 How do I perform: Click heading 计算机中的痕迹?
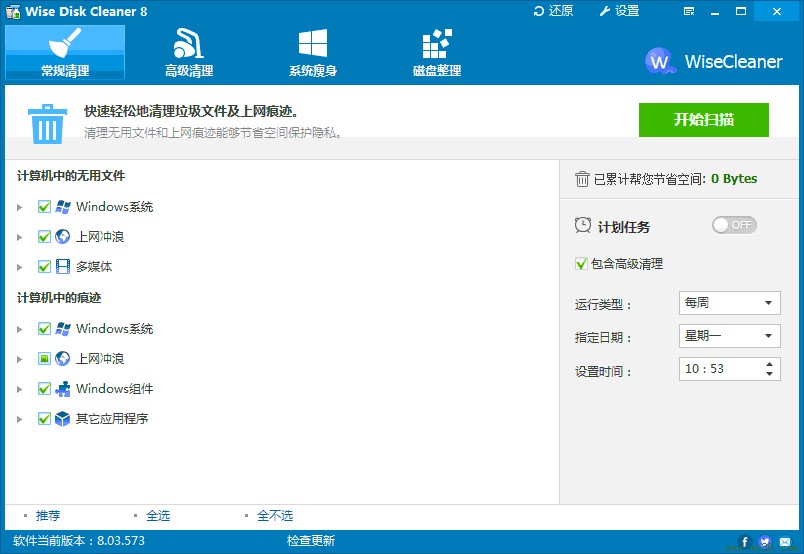click(x=59, y=298)
